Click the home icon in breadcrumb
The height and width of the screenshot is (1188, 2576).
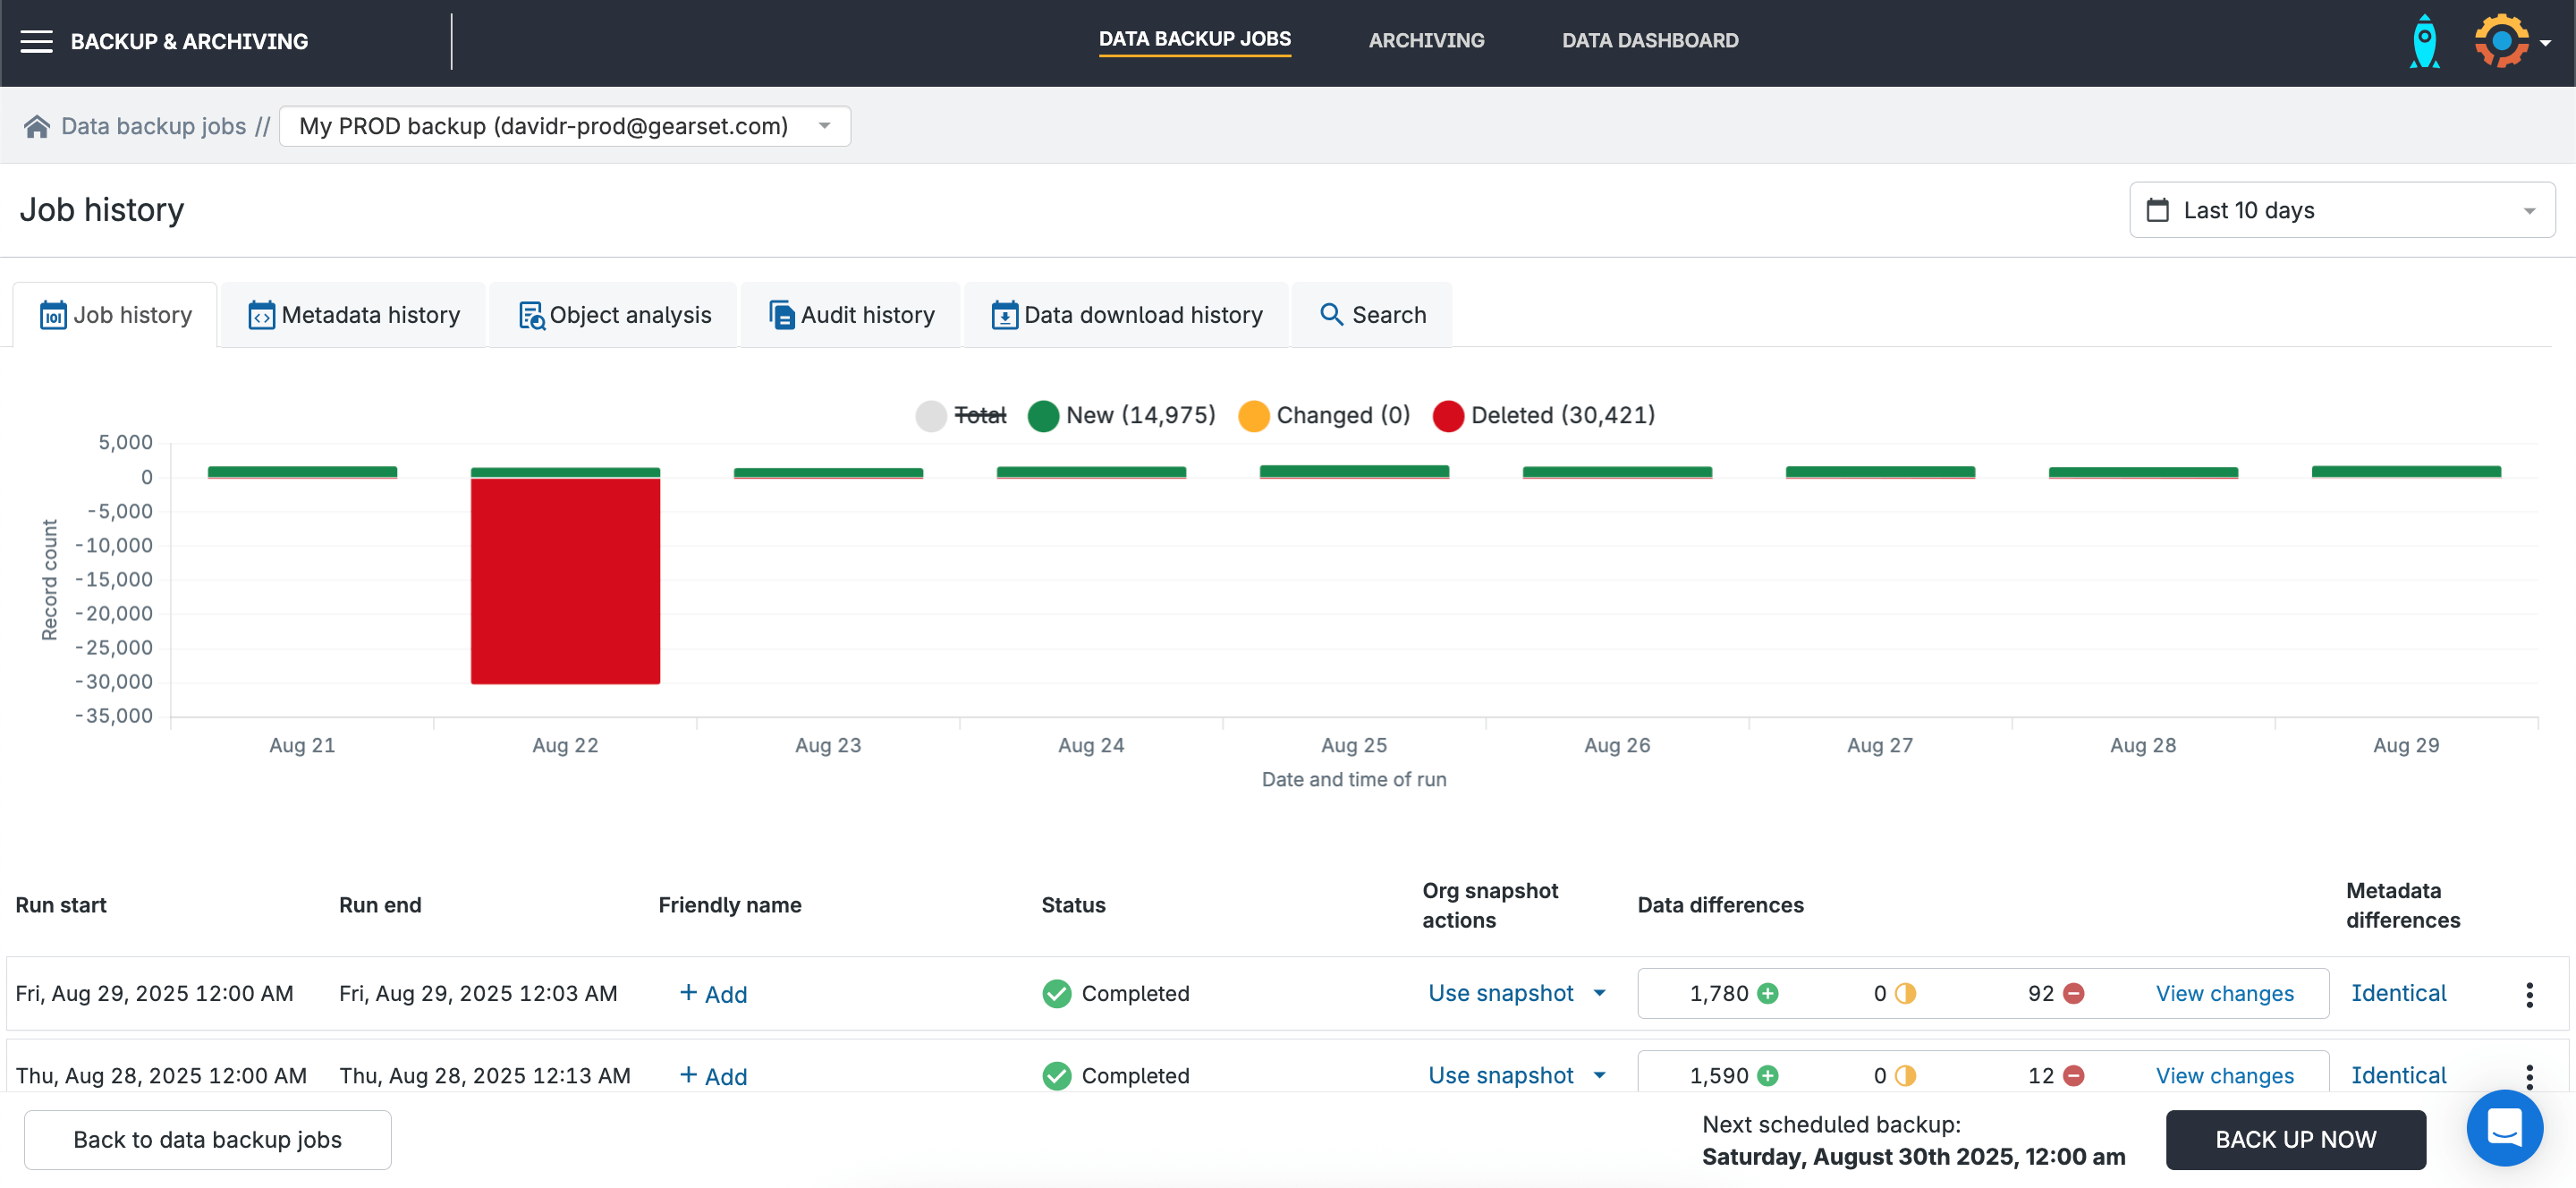click(37, 126)
